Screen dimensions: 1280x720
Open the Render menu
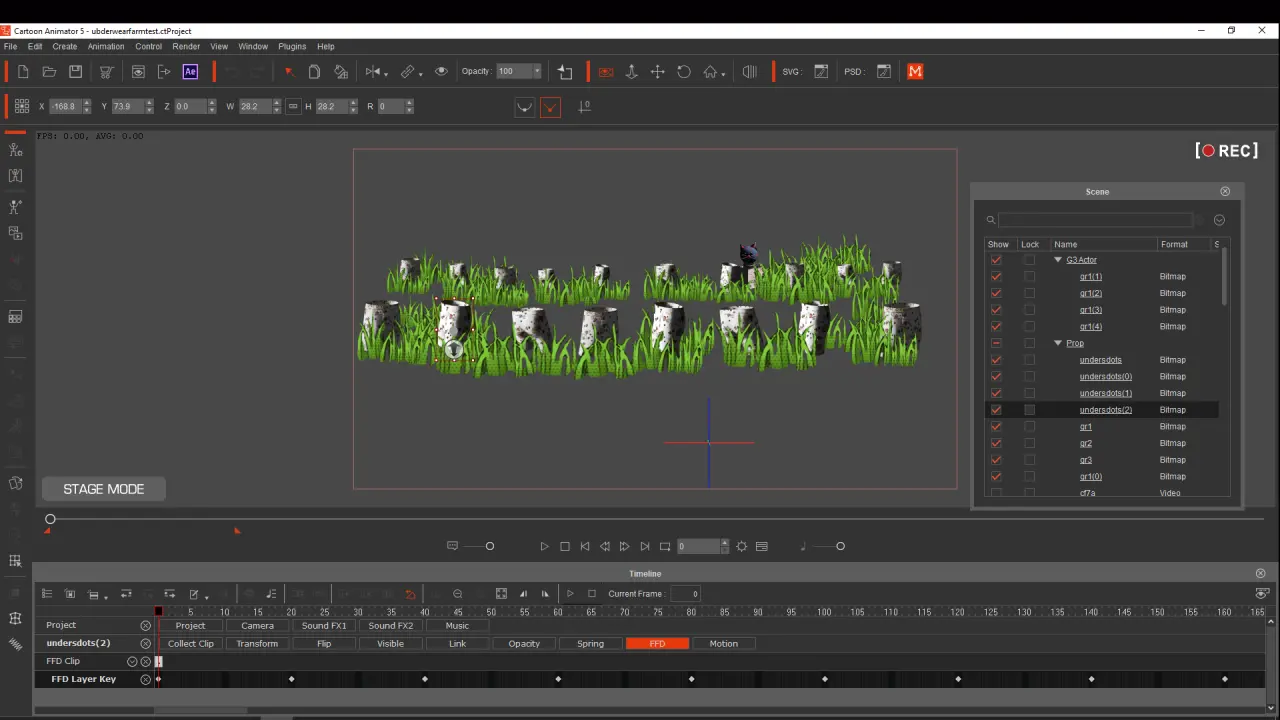(x=186, y=46)
